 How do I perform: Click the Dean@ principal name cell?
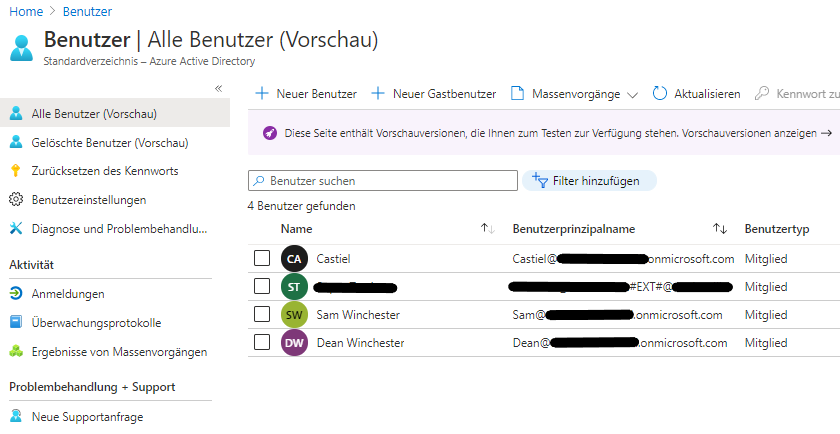coord(620,343)
